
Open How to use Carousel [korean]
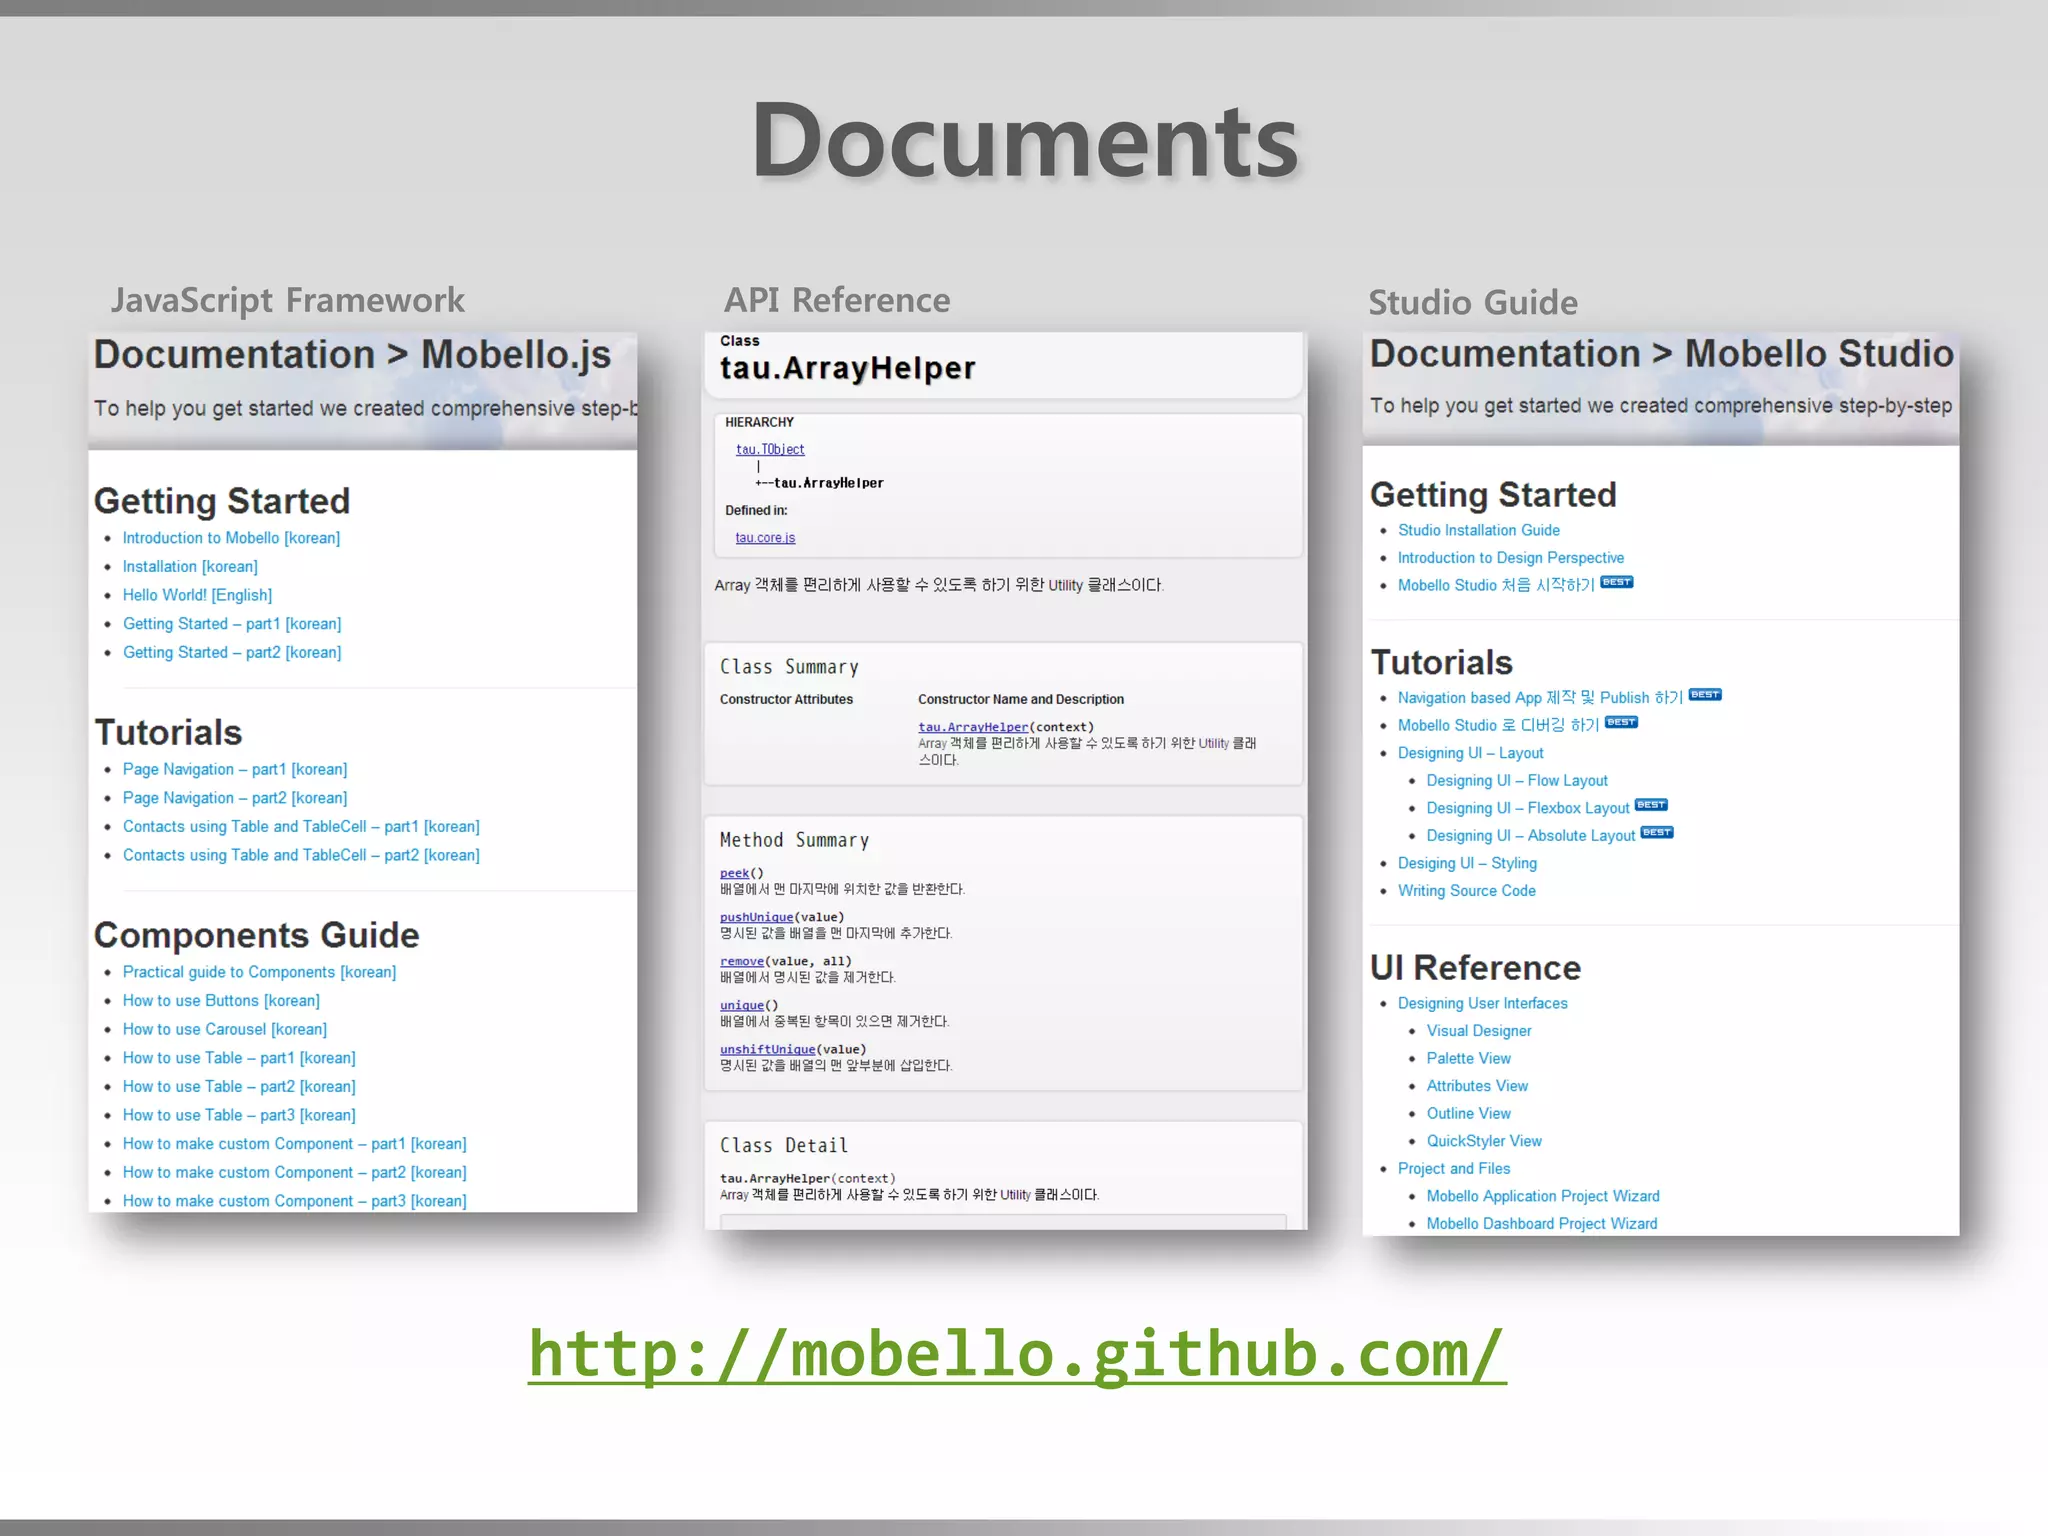[x=224, y=1029]
